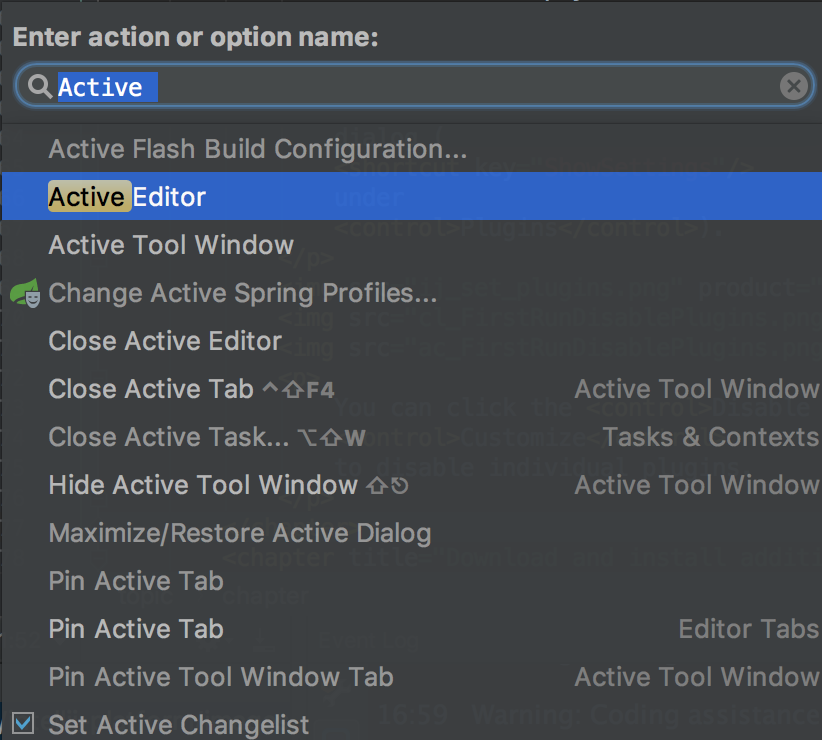Click the Editor Tabs group label
This screenshot has width=822, height=740.
(x=748, y=629)
